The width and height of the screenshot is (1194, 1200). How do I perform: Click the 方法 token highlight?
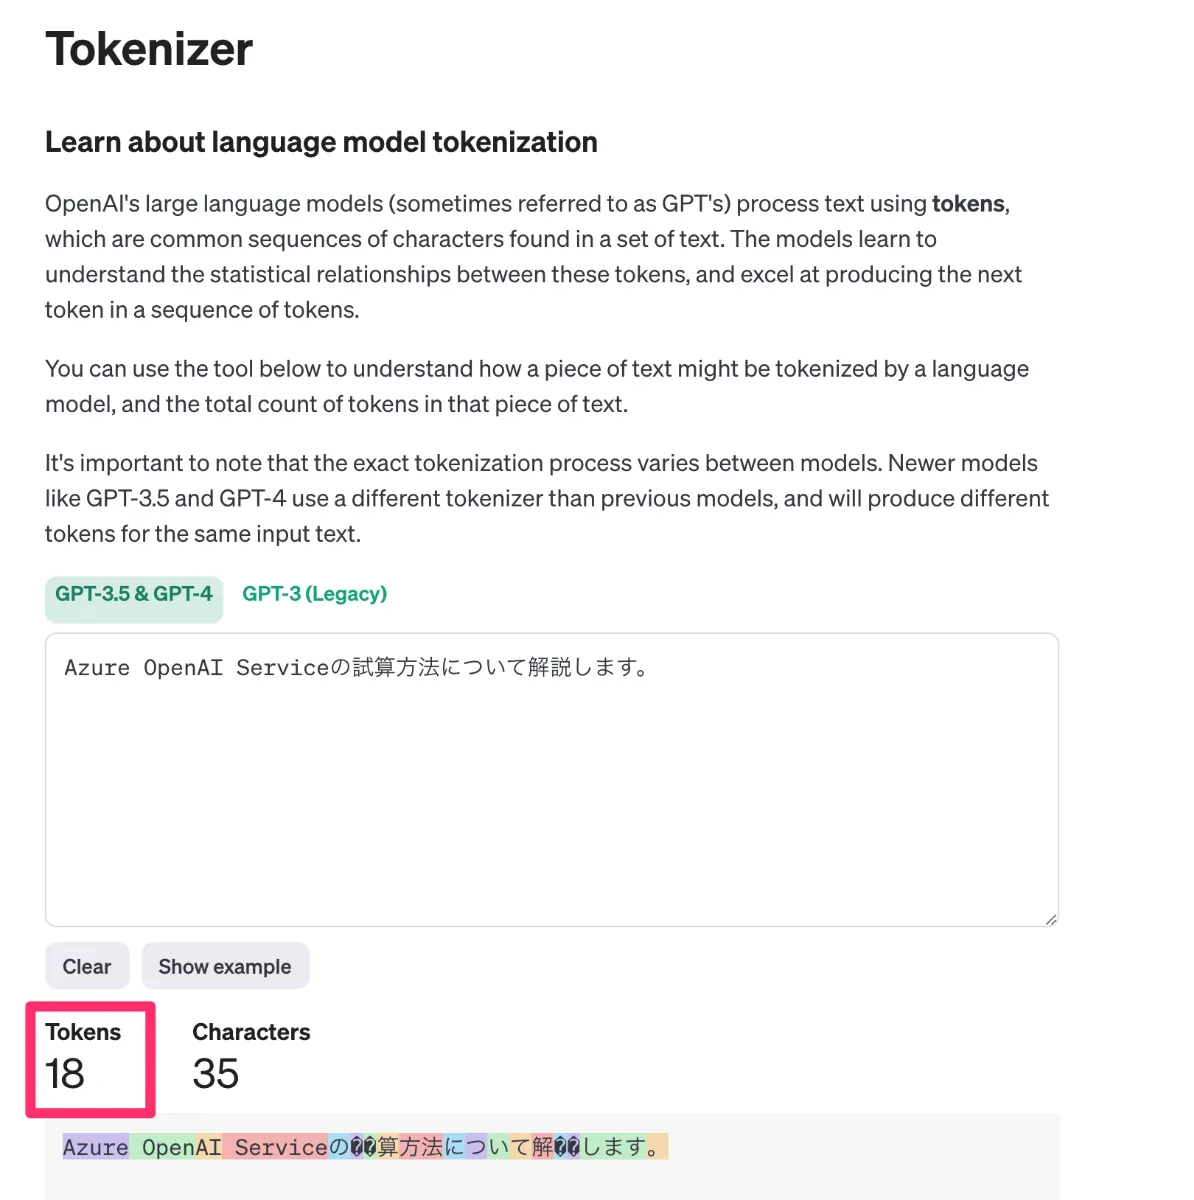coord(421,1147)
